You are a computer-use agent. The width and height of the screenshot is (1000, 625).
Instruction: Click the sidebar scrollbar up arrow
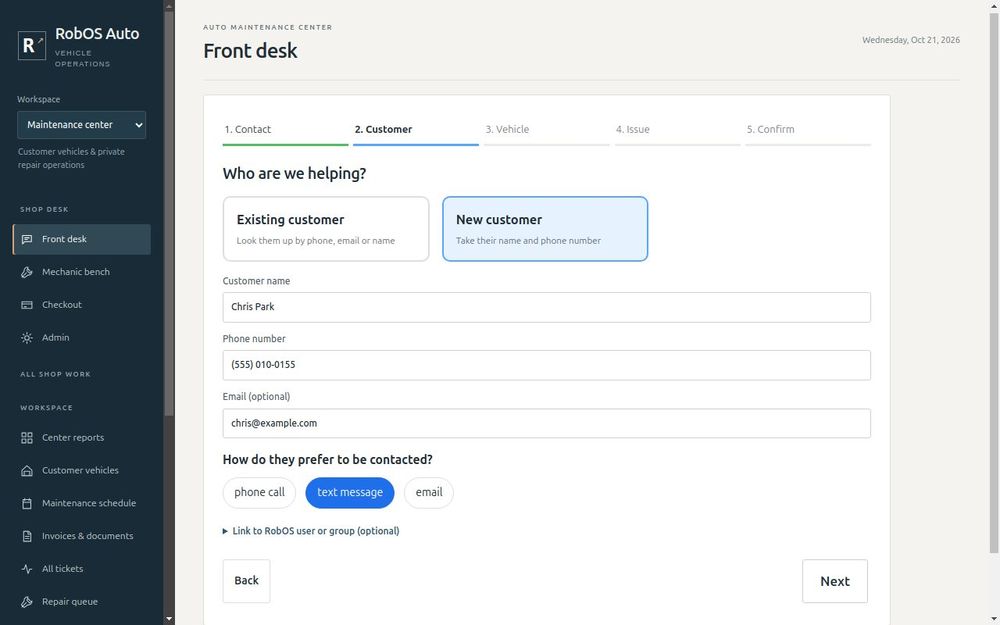click(169, 6)
